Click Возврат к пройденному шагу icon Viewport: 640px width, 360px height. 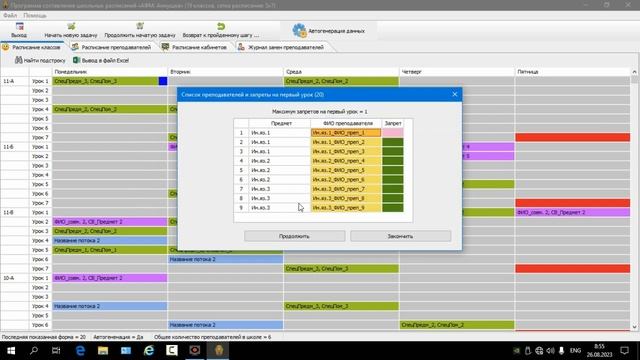click(221, 27)
